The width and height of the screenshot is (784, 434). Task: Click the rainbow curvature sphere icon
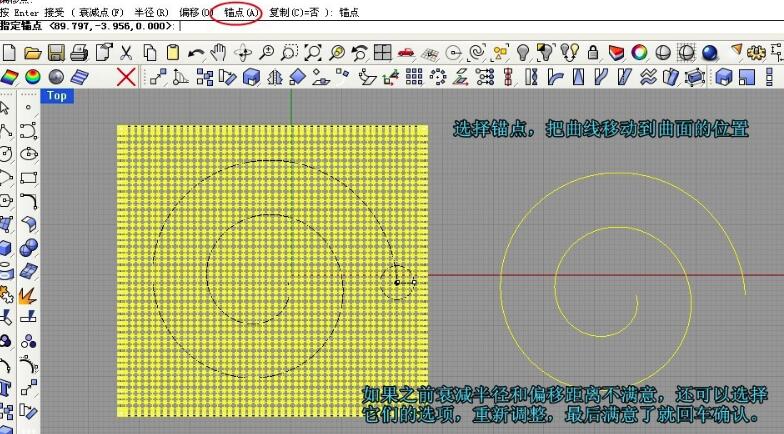tap(32, 77)
